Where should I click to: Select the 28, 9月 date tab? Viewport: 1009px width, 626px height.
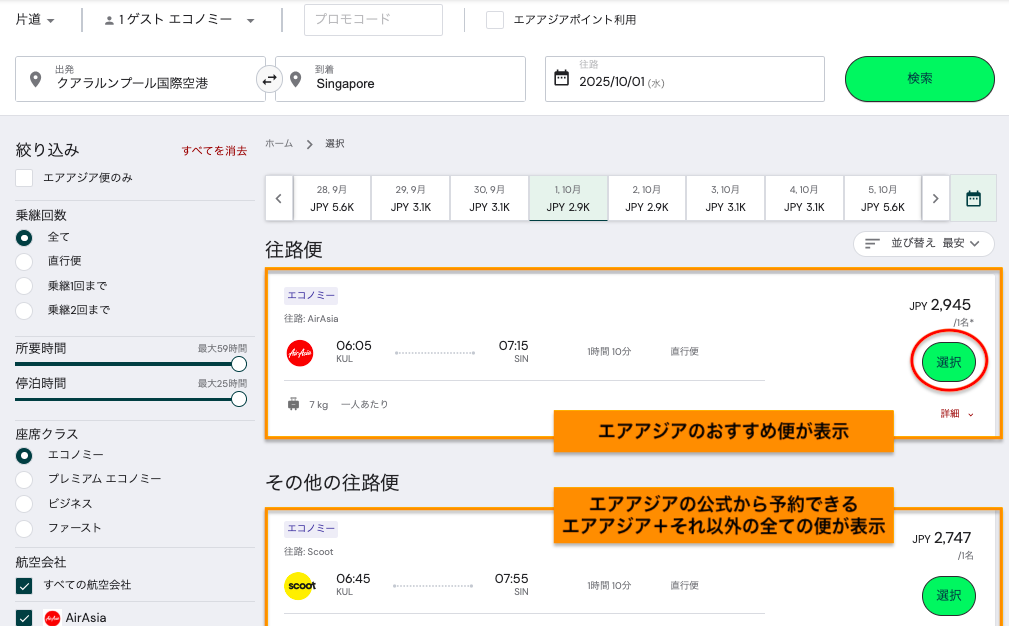(332, 198)
